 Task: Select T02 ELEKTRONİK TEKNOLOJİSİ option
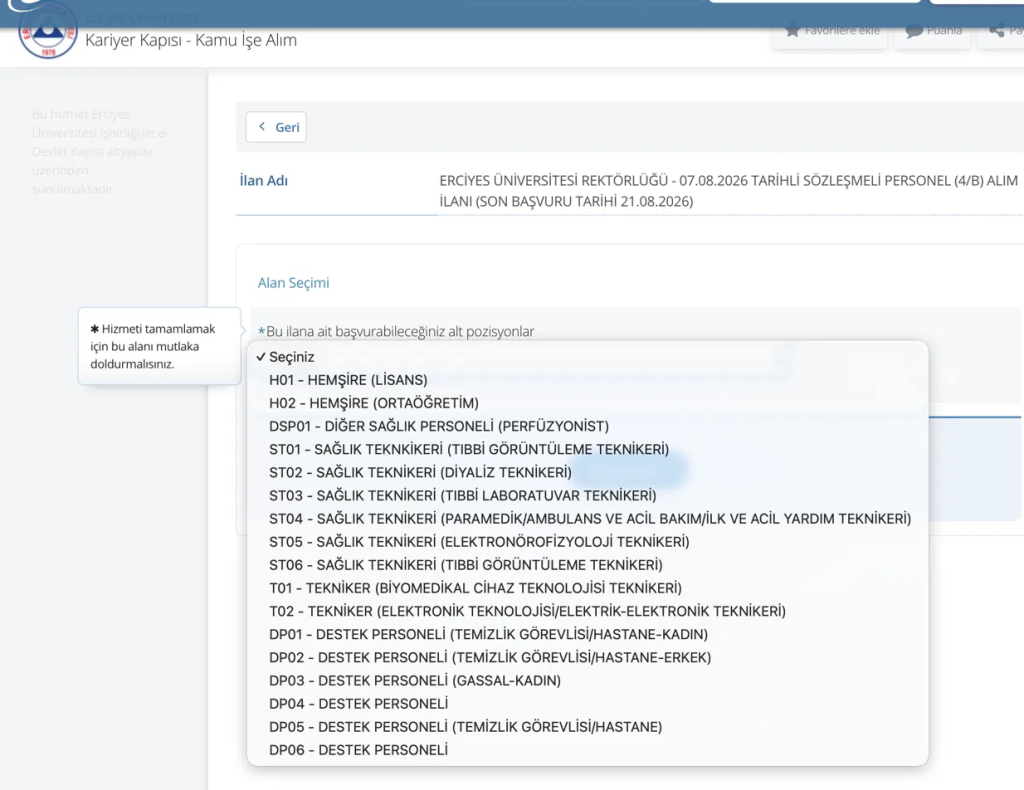(587, 611)
